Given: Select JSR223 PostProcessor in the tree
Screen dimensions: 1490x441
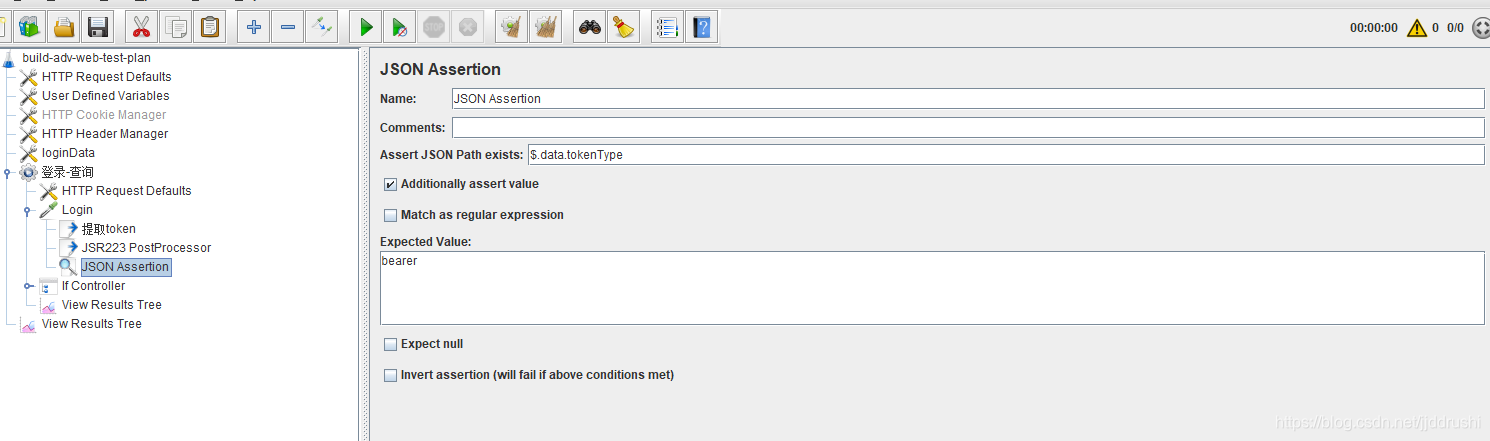Looking at the screenshot, I should pyautogui.click(x=146, y=248).
